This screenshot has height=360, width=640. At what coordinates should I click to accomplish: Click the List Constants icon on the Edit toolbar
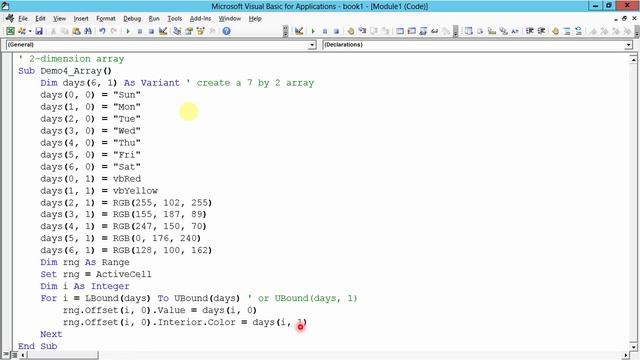pyautogui.click(x=480, y=31)
